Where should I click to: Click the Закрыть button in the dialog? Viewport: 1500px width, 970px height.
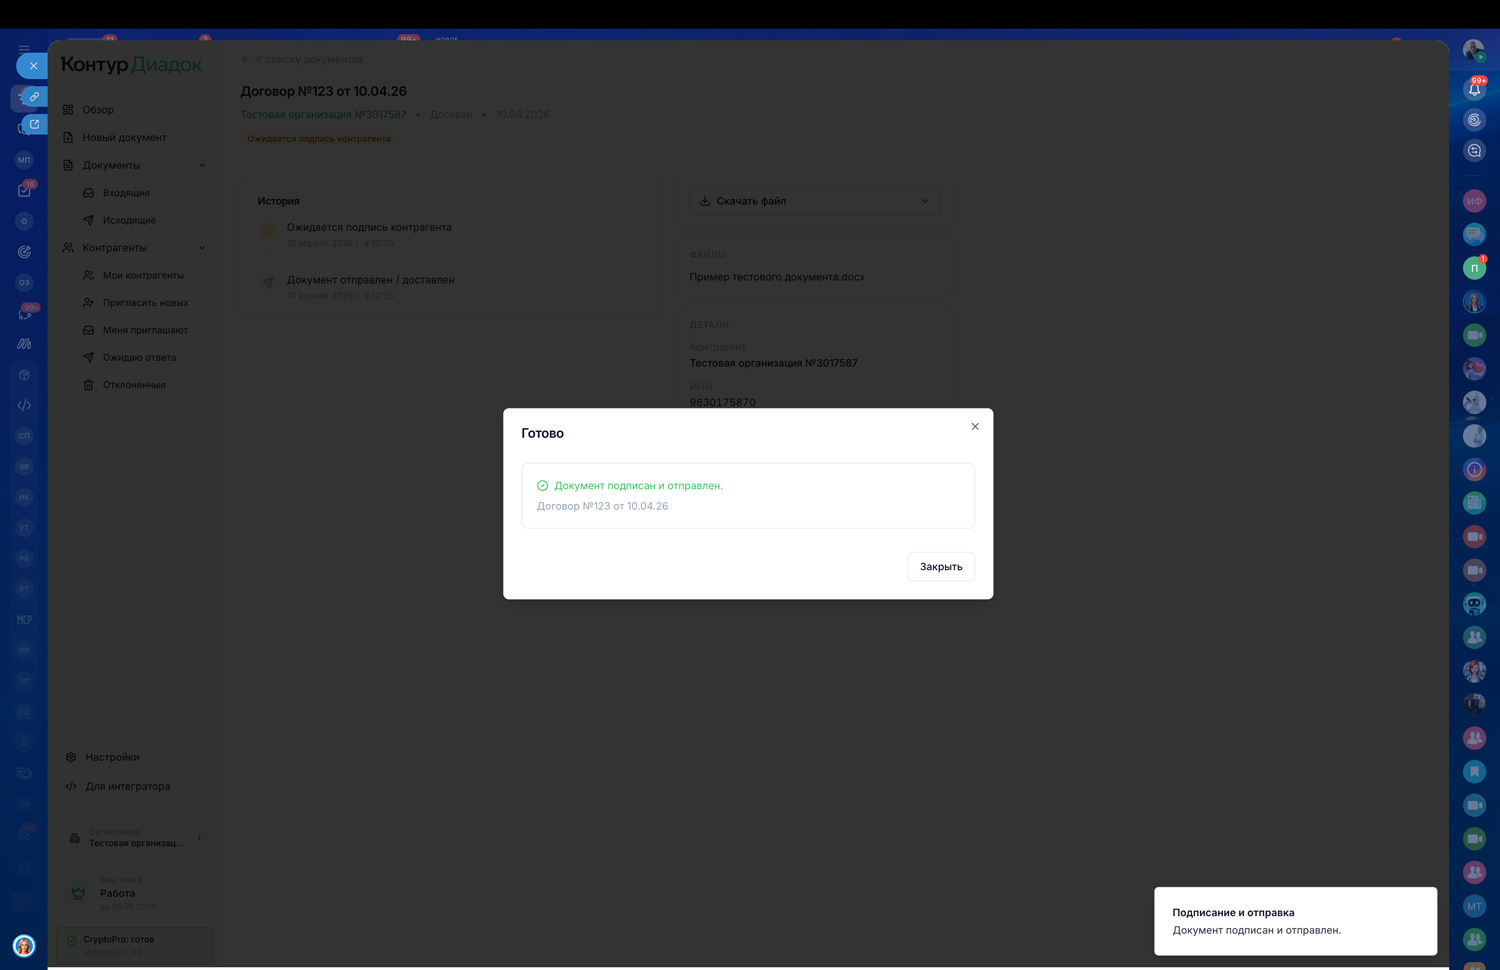(x=941, y=567)
